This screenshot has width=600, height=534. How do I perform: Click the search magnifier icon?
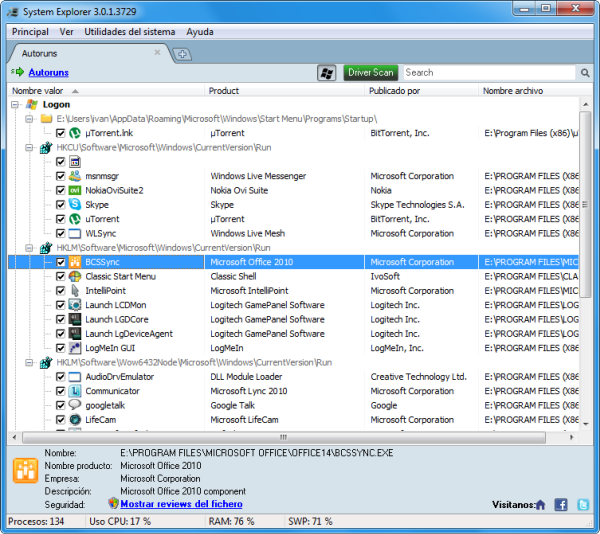(585, 73)
